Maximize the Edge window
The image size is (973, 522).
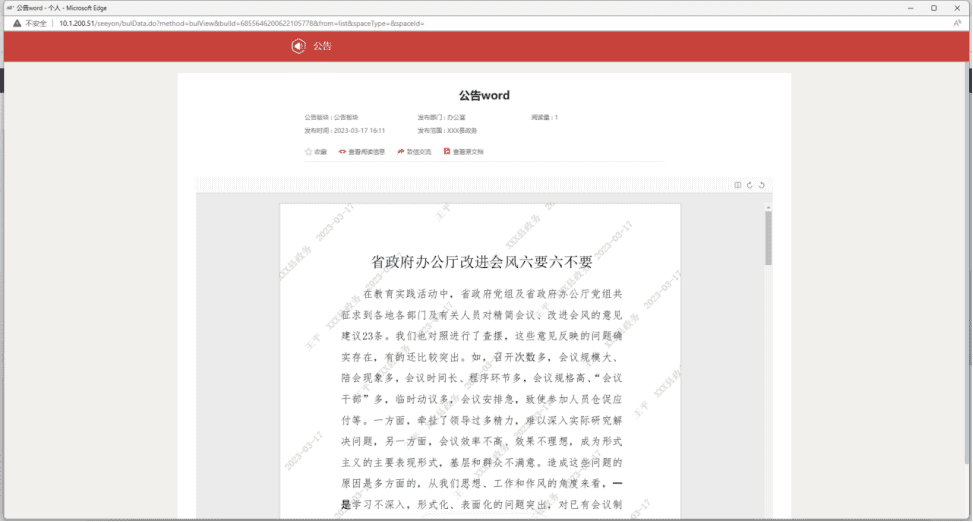[934, 8]
